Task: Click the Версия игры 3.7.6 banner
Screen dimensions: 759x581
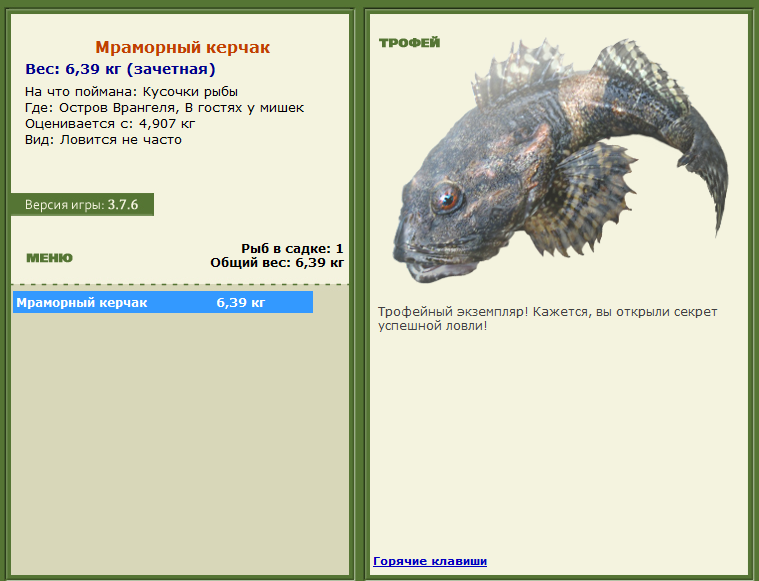Action: [x=82, y=205]
